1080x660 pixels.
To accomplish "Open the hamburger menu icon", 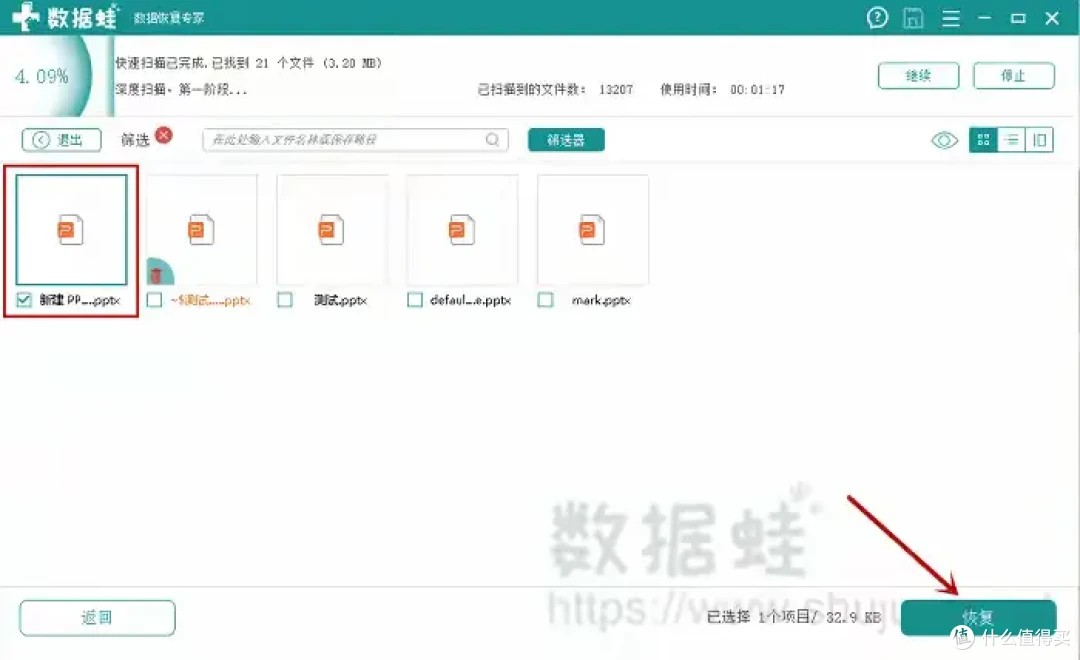I will tap(951, 18).
